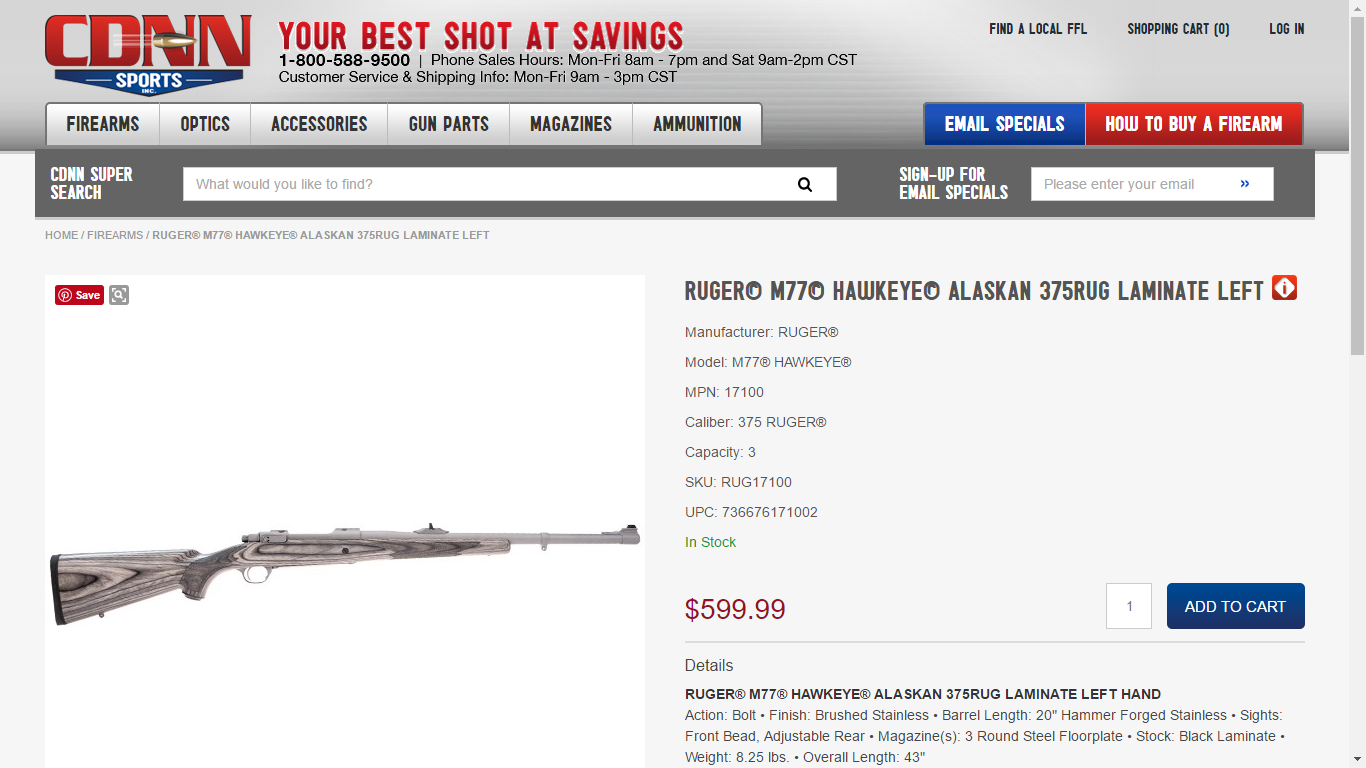Open the Shopping Cart link
Image resolution: width=1366 pixels, height=768 pixels.
pyautogui.click(x=1178, y=29)
